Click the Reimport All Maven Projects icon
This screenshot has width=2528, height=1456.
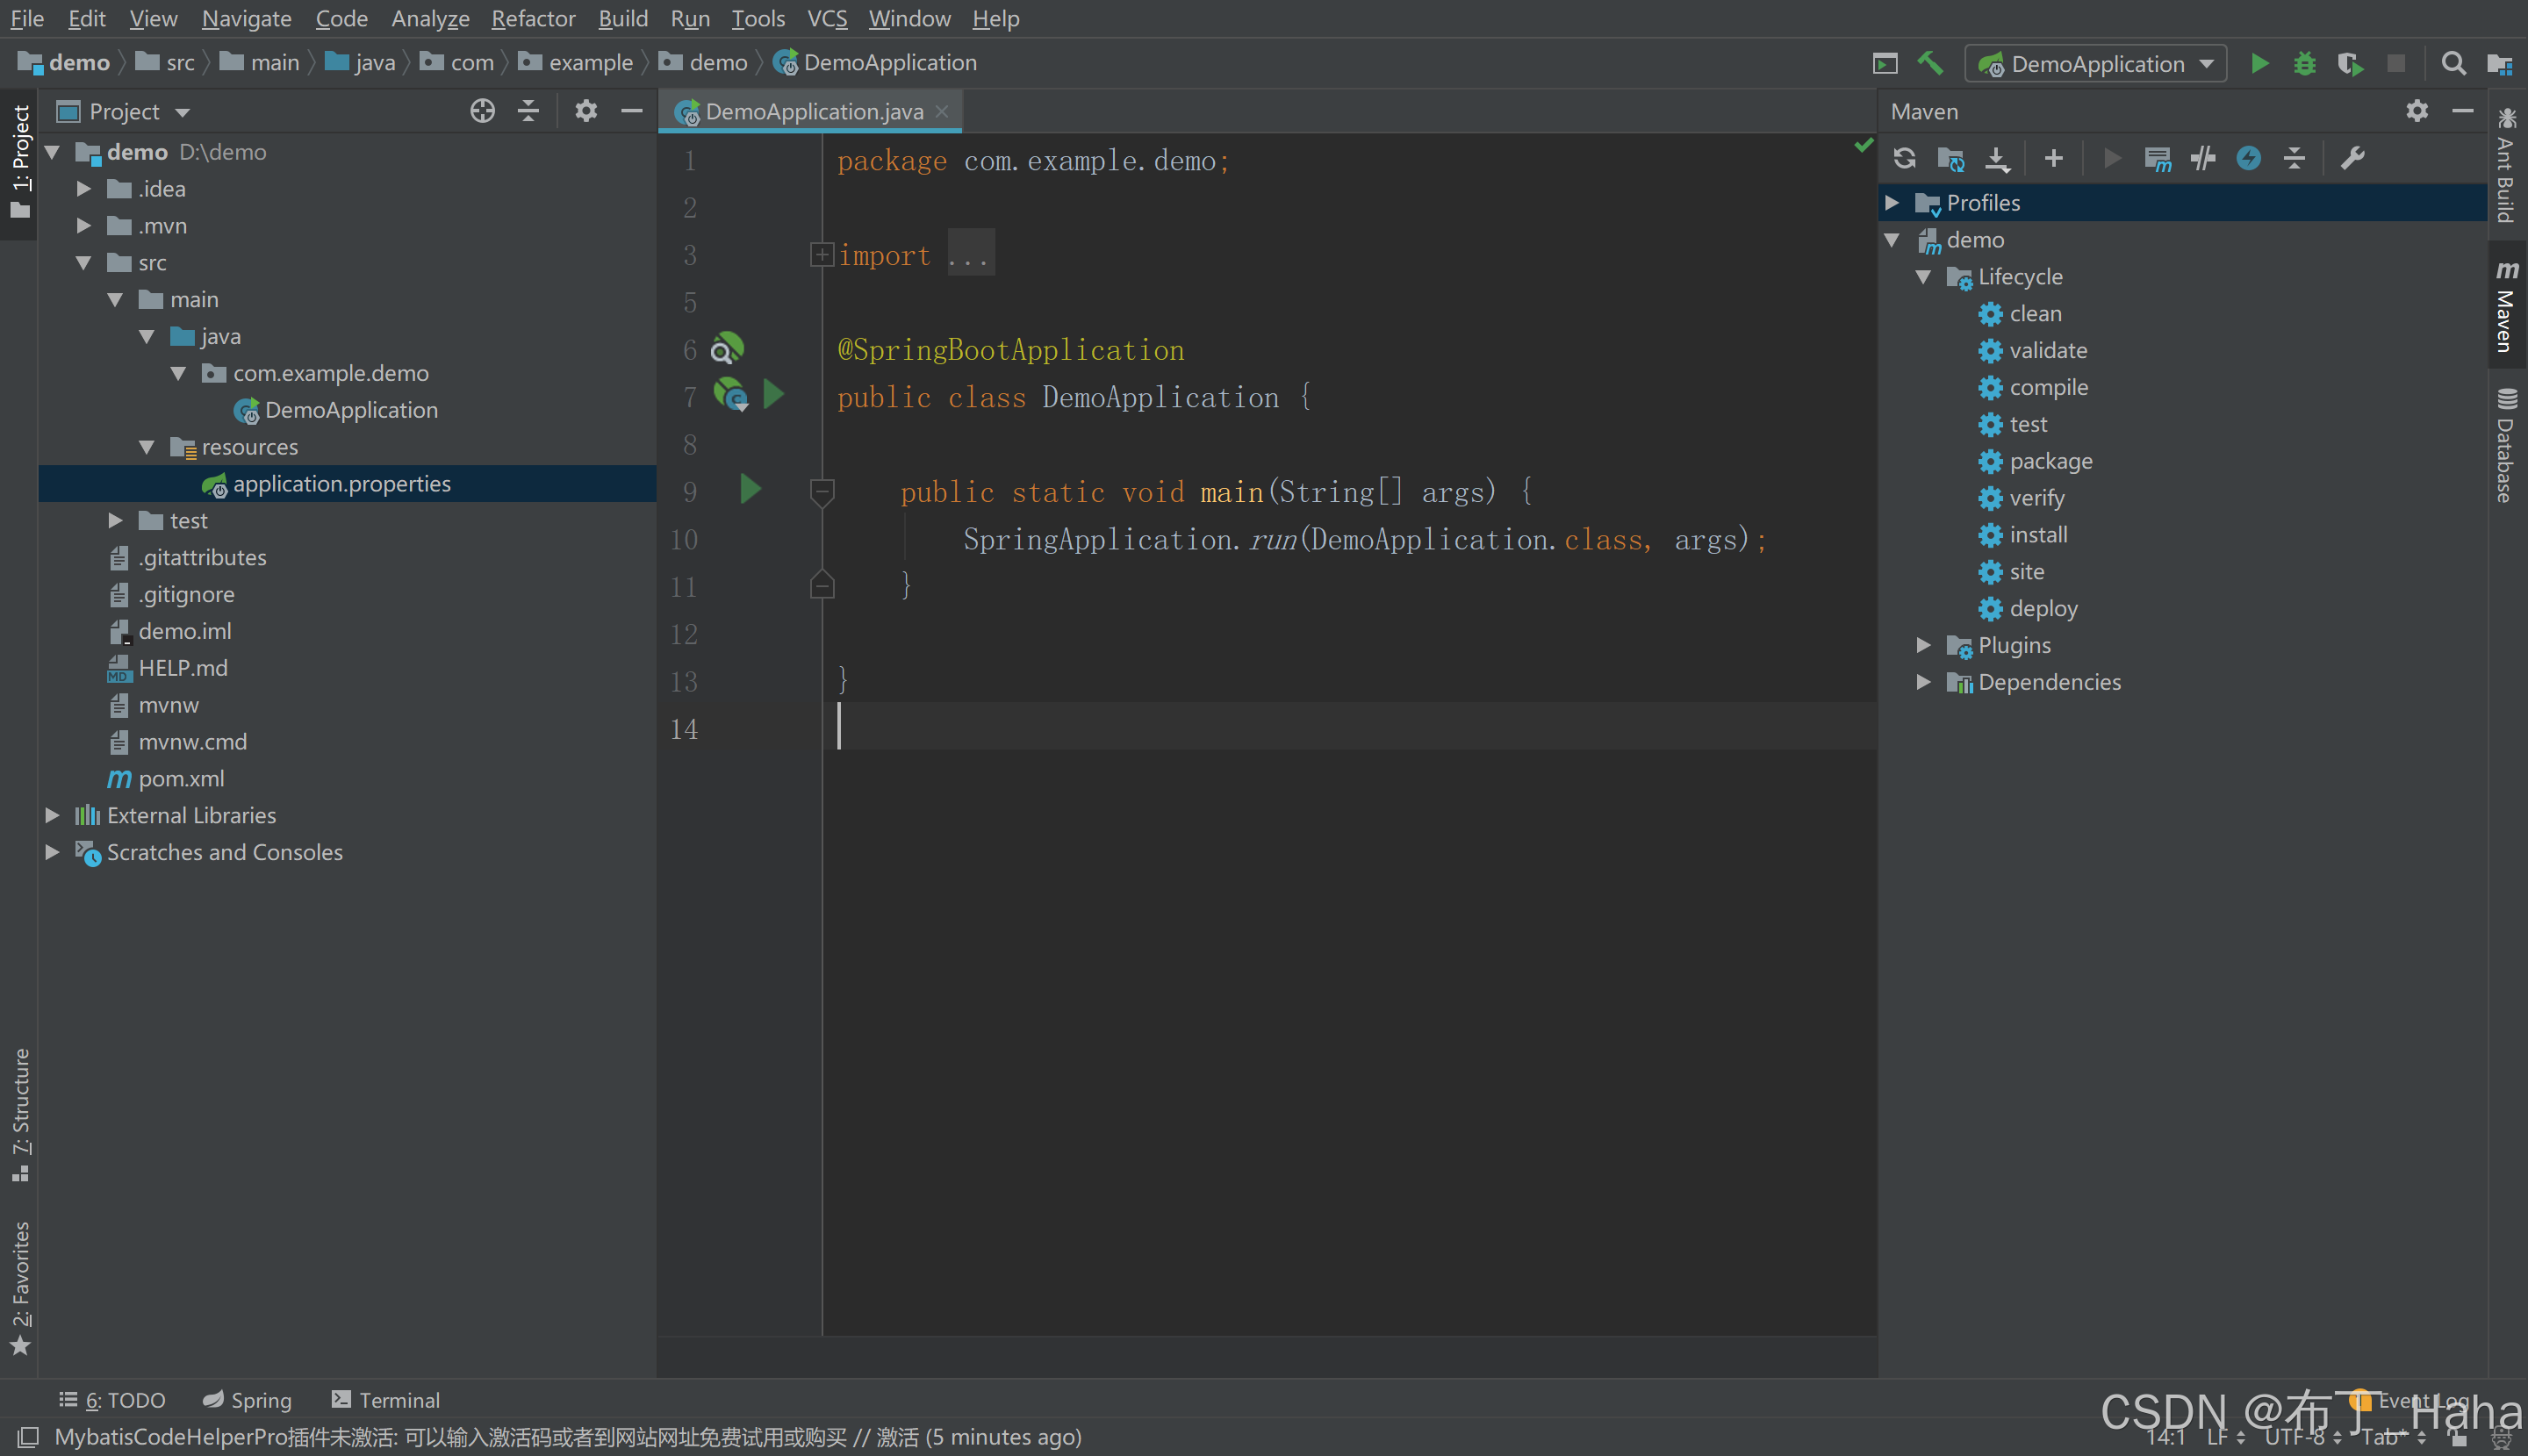coord(1904,158)
